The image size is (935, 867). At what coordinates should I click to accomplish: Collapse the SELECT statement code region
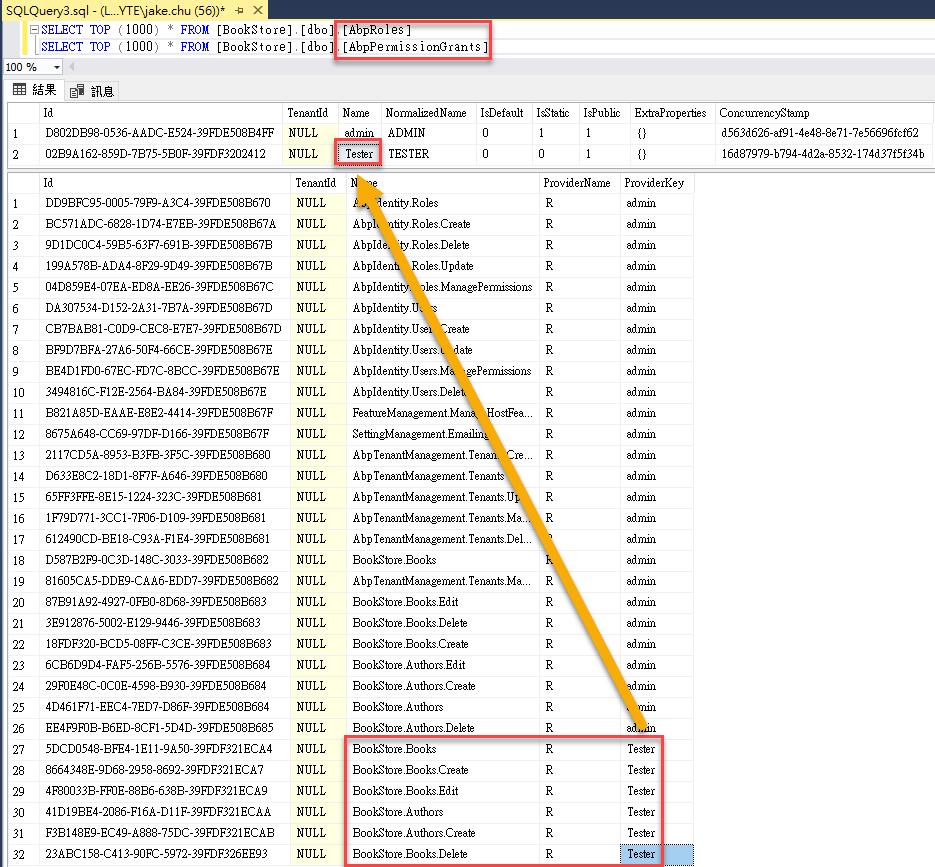click(33, 30)
